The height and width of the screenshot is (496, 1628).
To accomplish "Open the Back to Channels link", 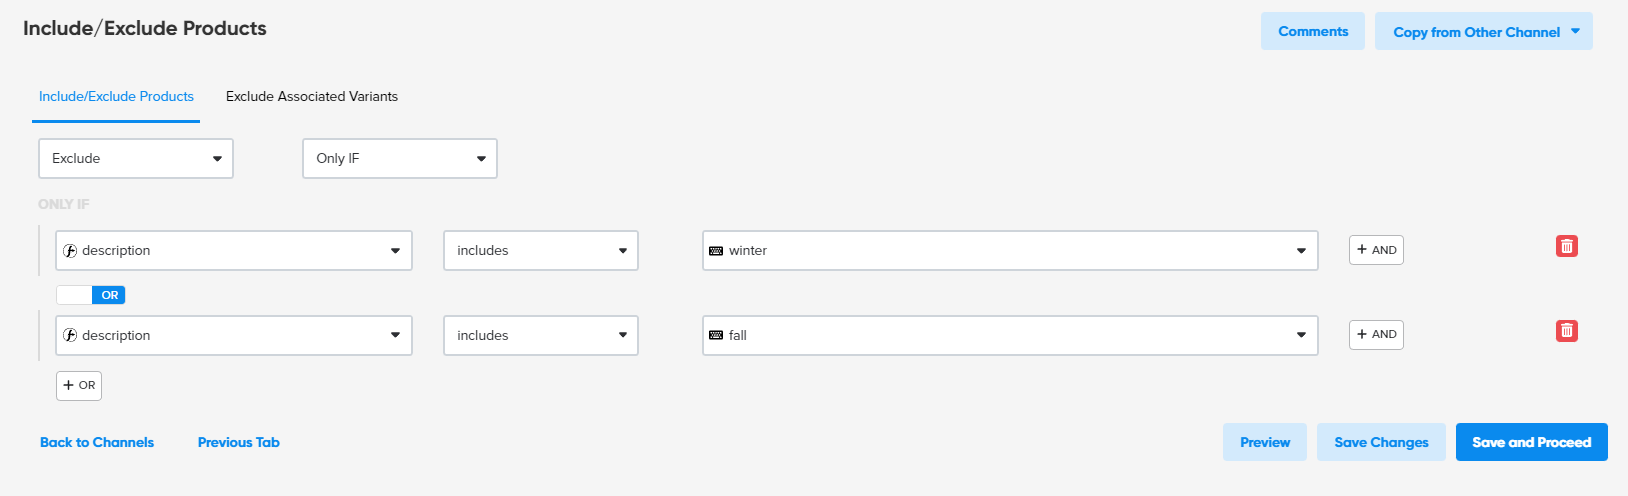I will click(97, 442).
